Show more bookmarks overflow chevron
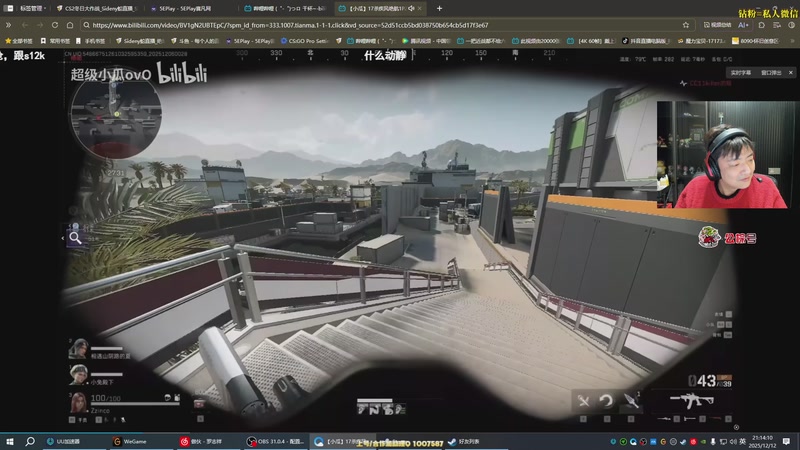Image resolution: width=800 pixels, height=450 pixels. (x=792, y=41)
